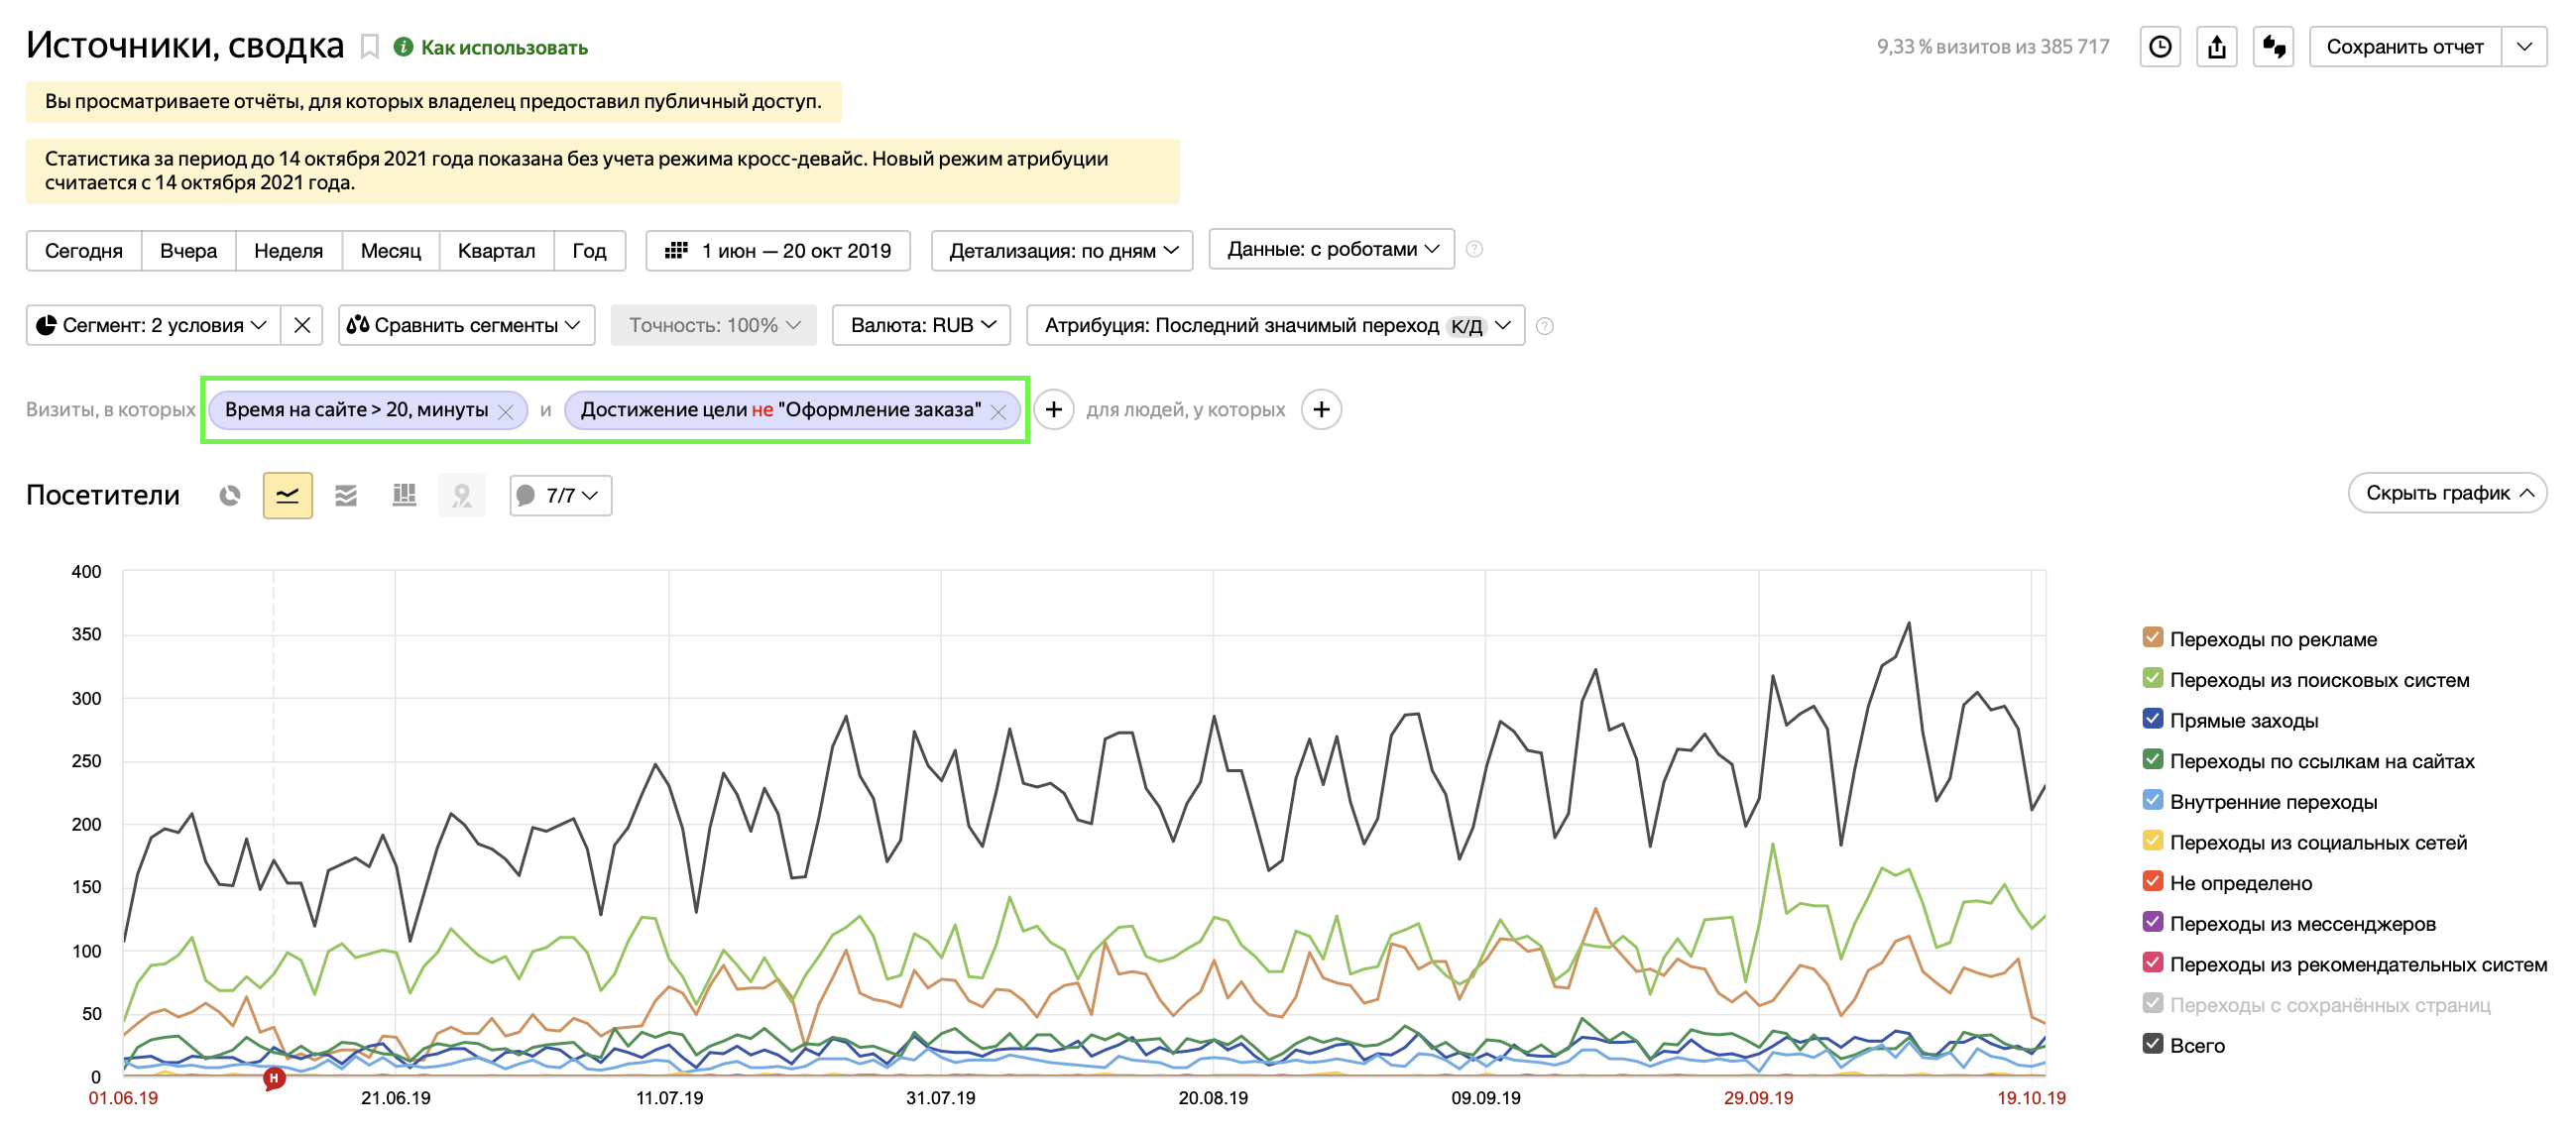2576x1132 pixels.
Task: Select the 'Неделя' period tab
Action: pos(288,250)
